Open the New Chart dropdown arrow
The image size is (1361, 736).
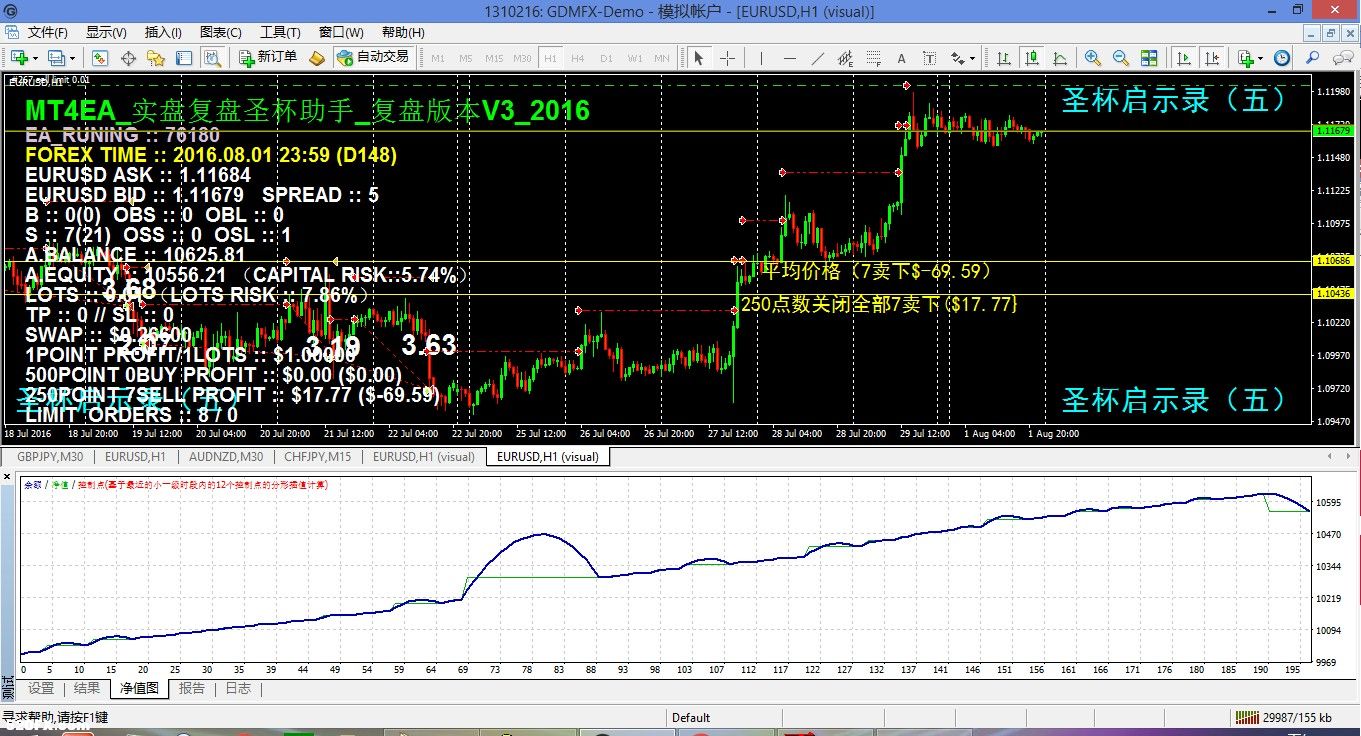(x=35, y=58)
